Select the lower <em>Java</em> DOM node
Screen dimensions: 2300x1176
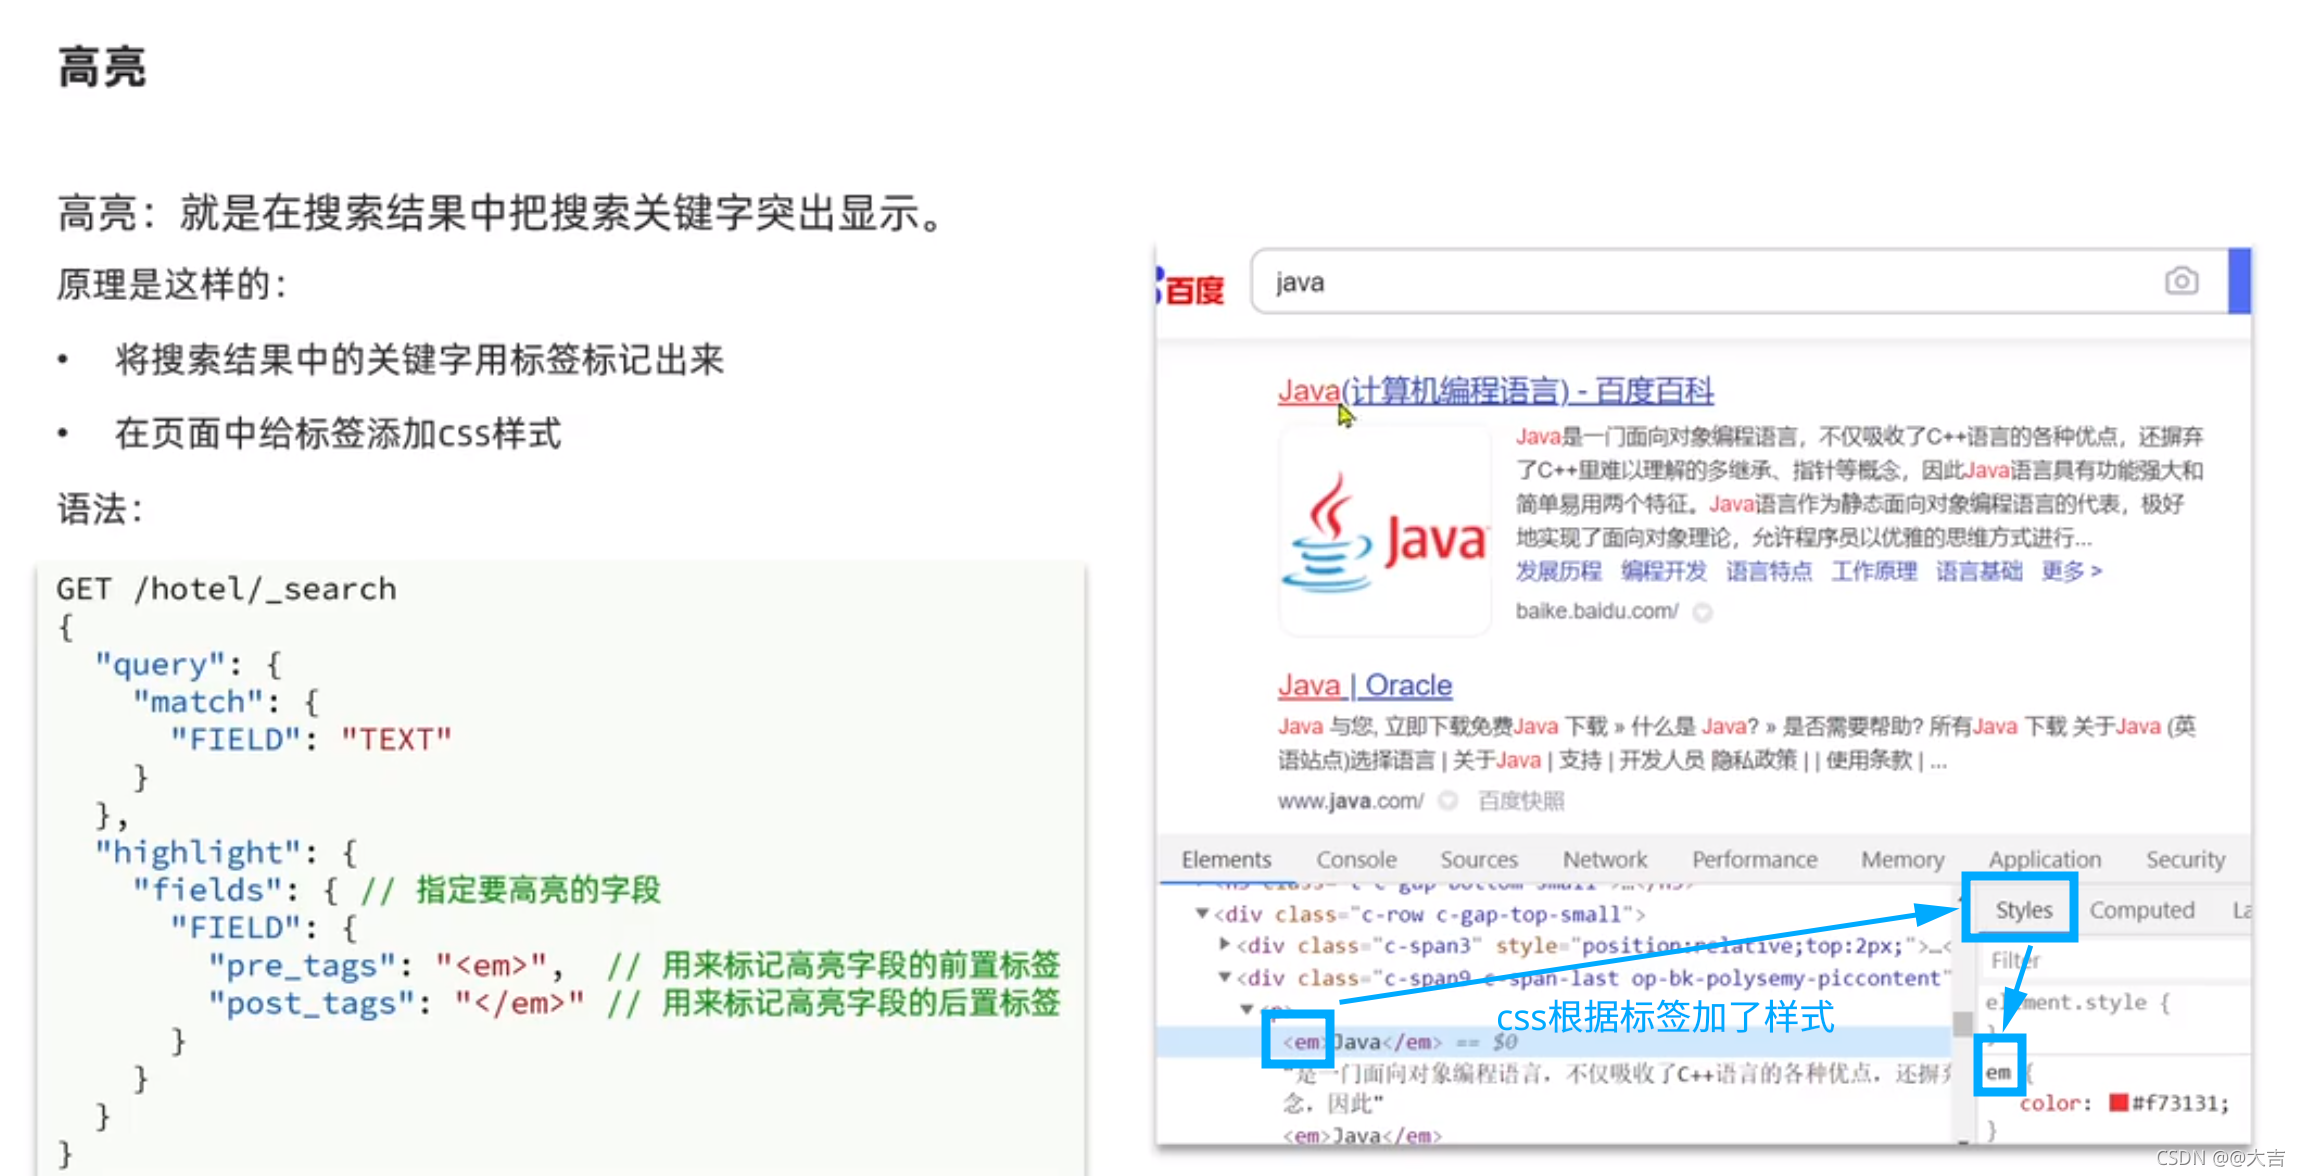click(x=1362, y=1135)
